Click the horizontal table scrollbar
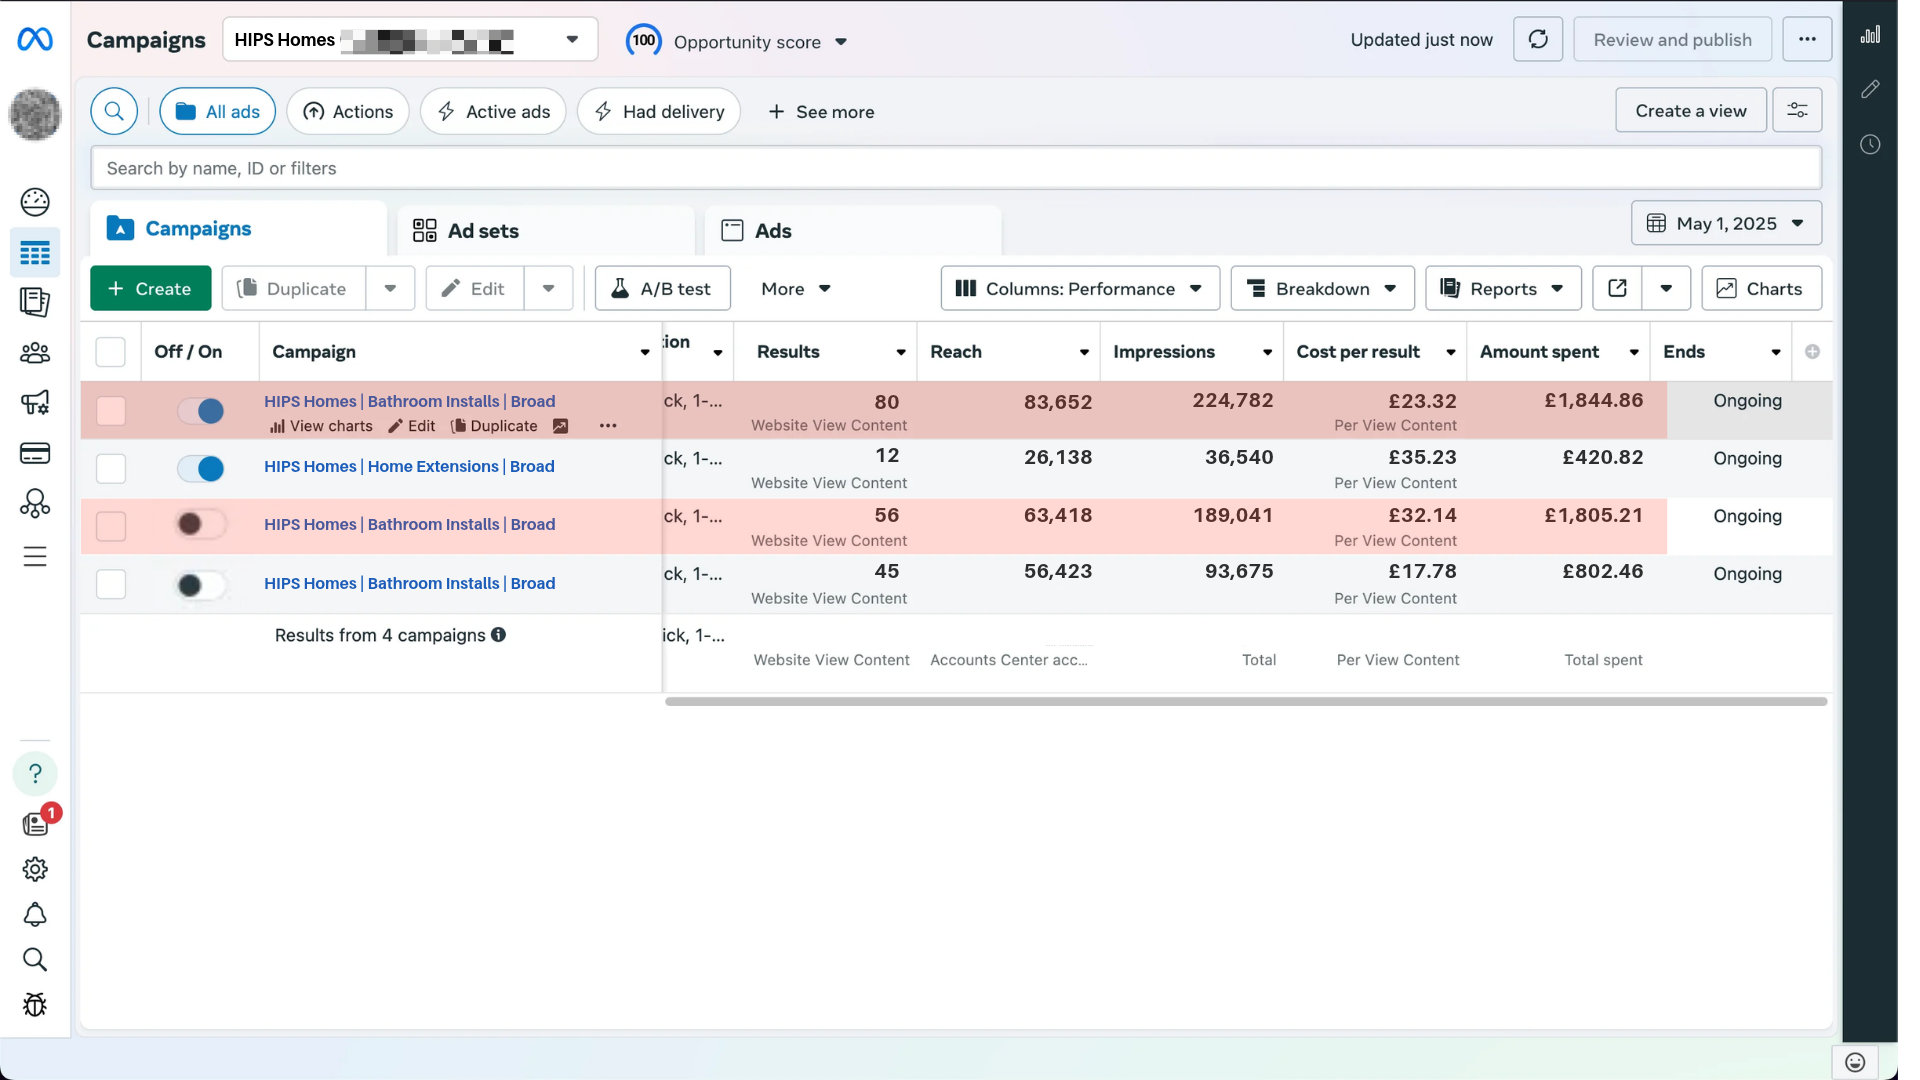This screenshot has height=1080, width=1920. pos(1246,702)
